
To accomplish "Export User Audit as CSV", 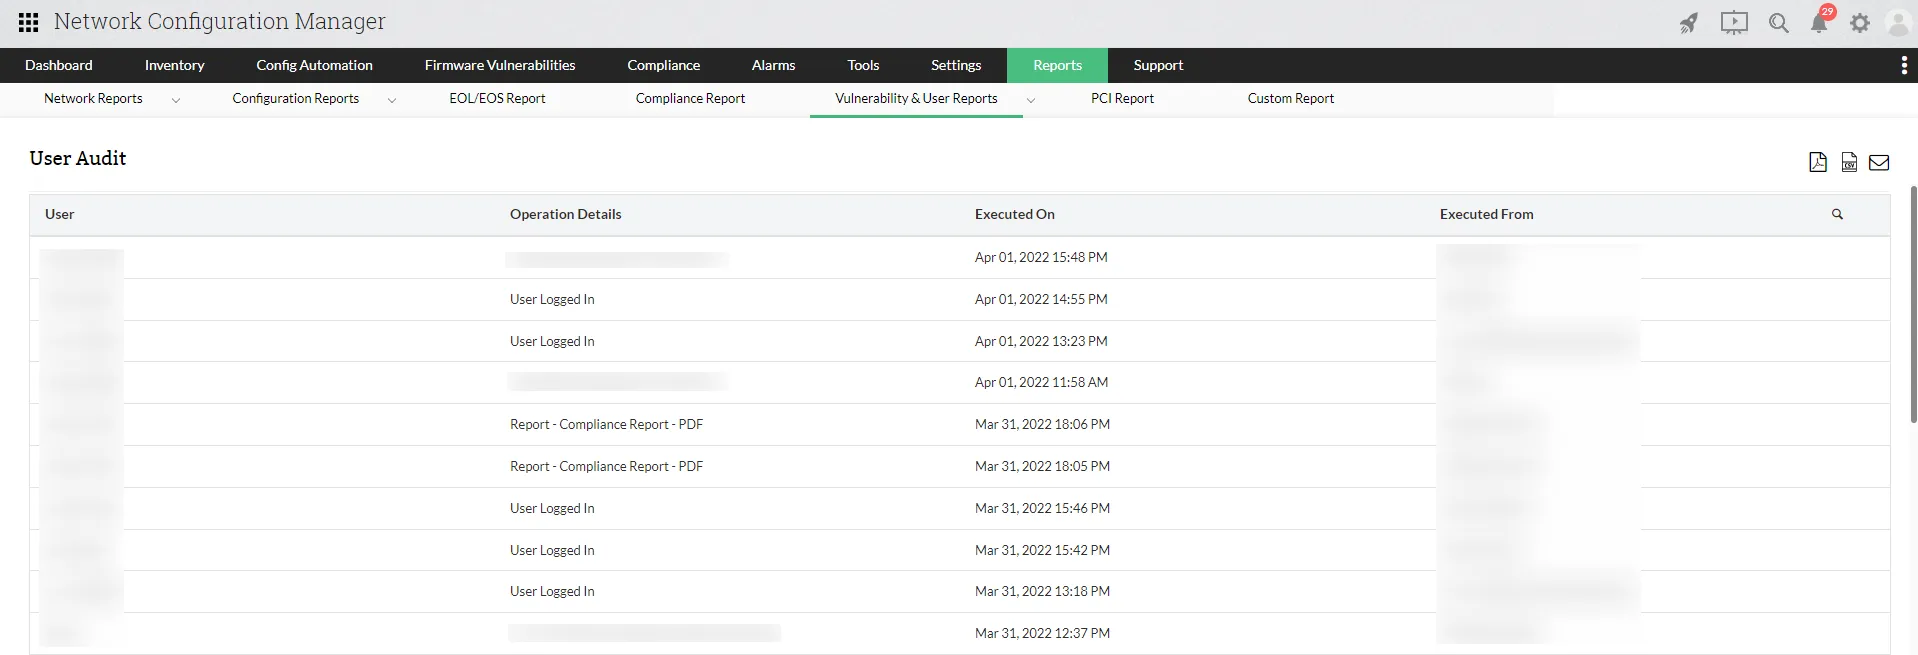I will 1849,162.
